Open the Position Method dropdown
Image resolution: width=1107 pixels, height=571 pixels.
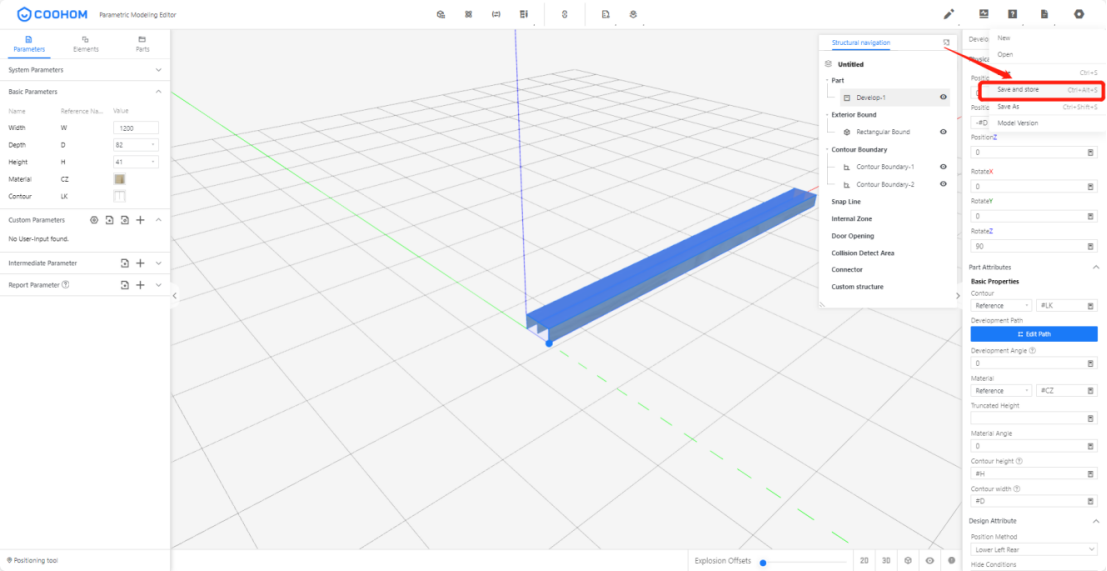(x=1034, y=549)
